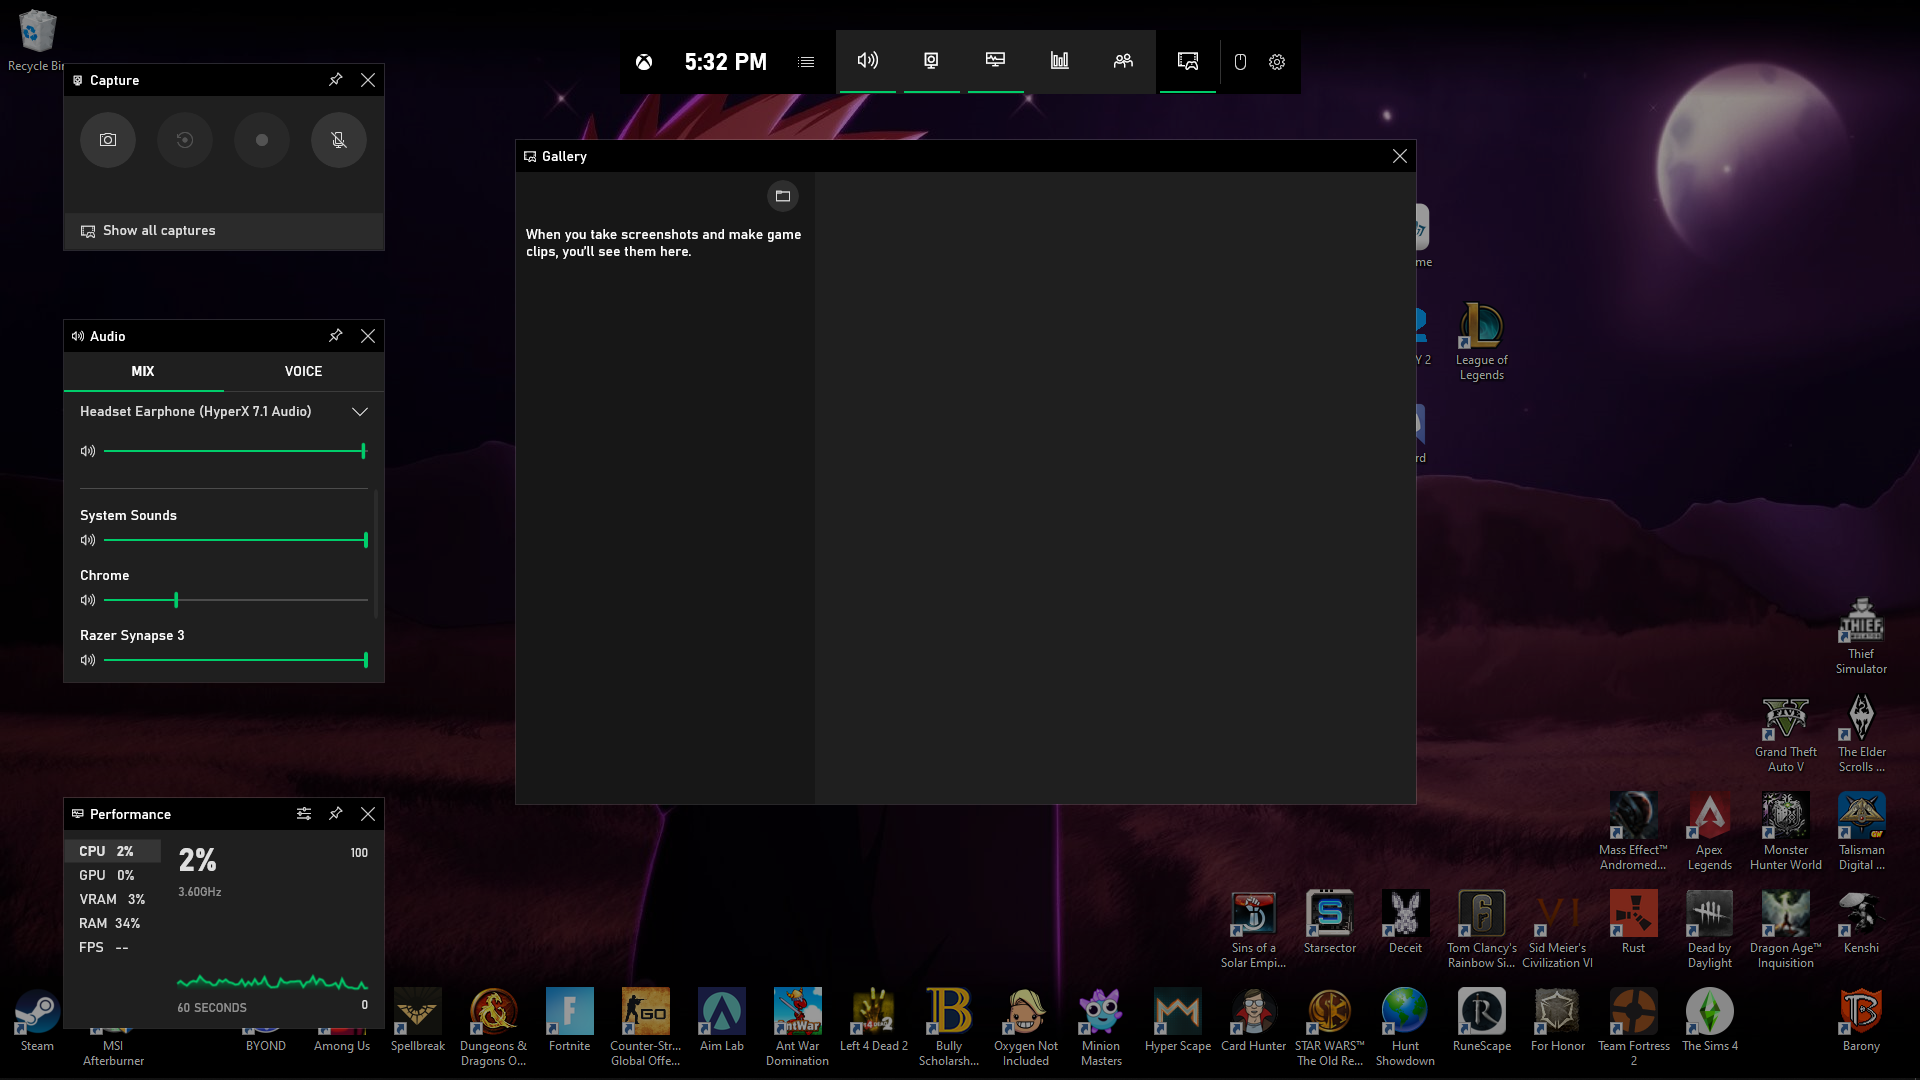Adjust the Razer Synapse 3 volume slider
Viewport: 1920px width, 1080px height.
(x=236, y=660)
